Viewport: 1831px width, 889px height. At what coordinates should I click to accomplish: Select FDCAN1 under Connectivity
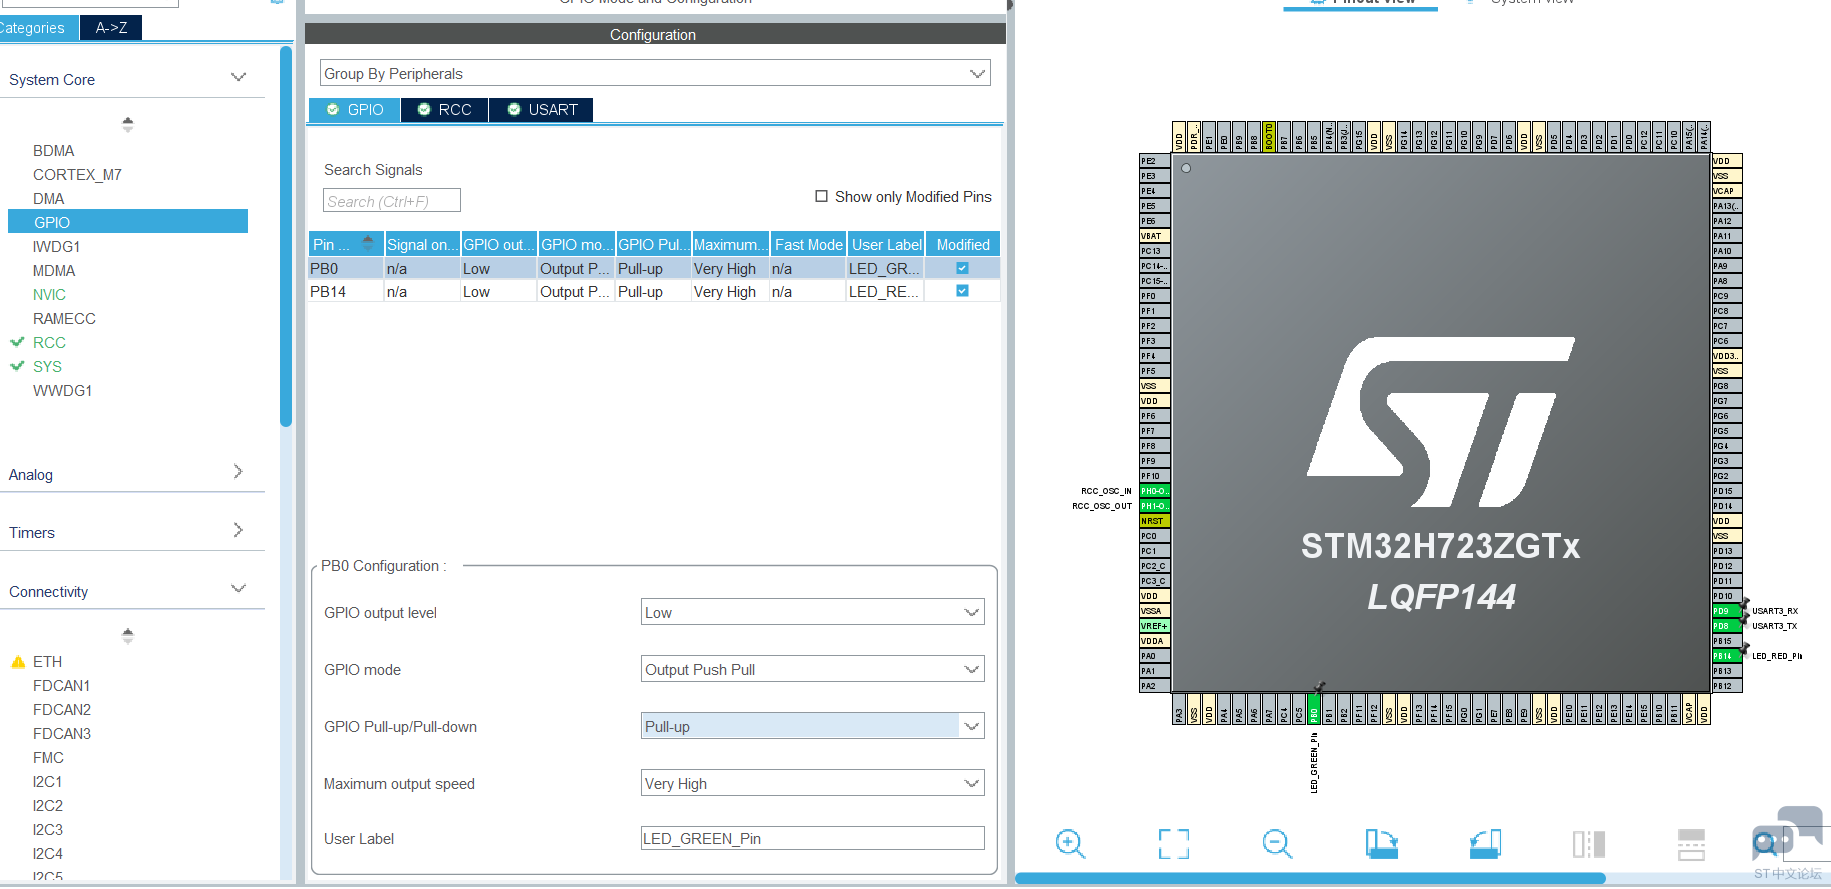coord(61,686)
